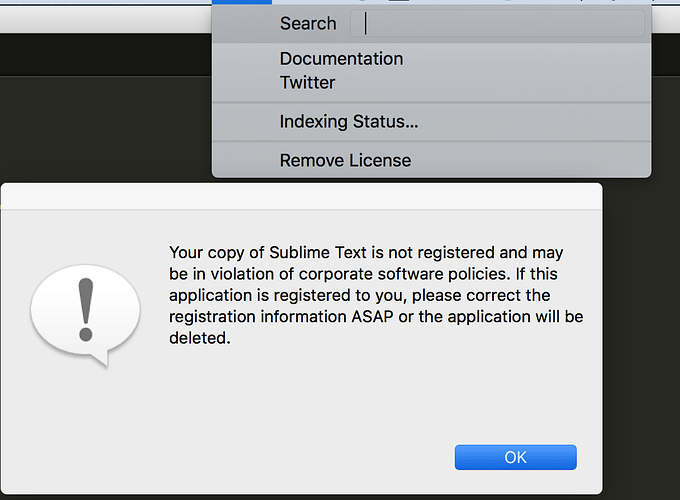Click the highlighted blue Help menu title

[242, 2]
